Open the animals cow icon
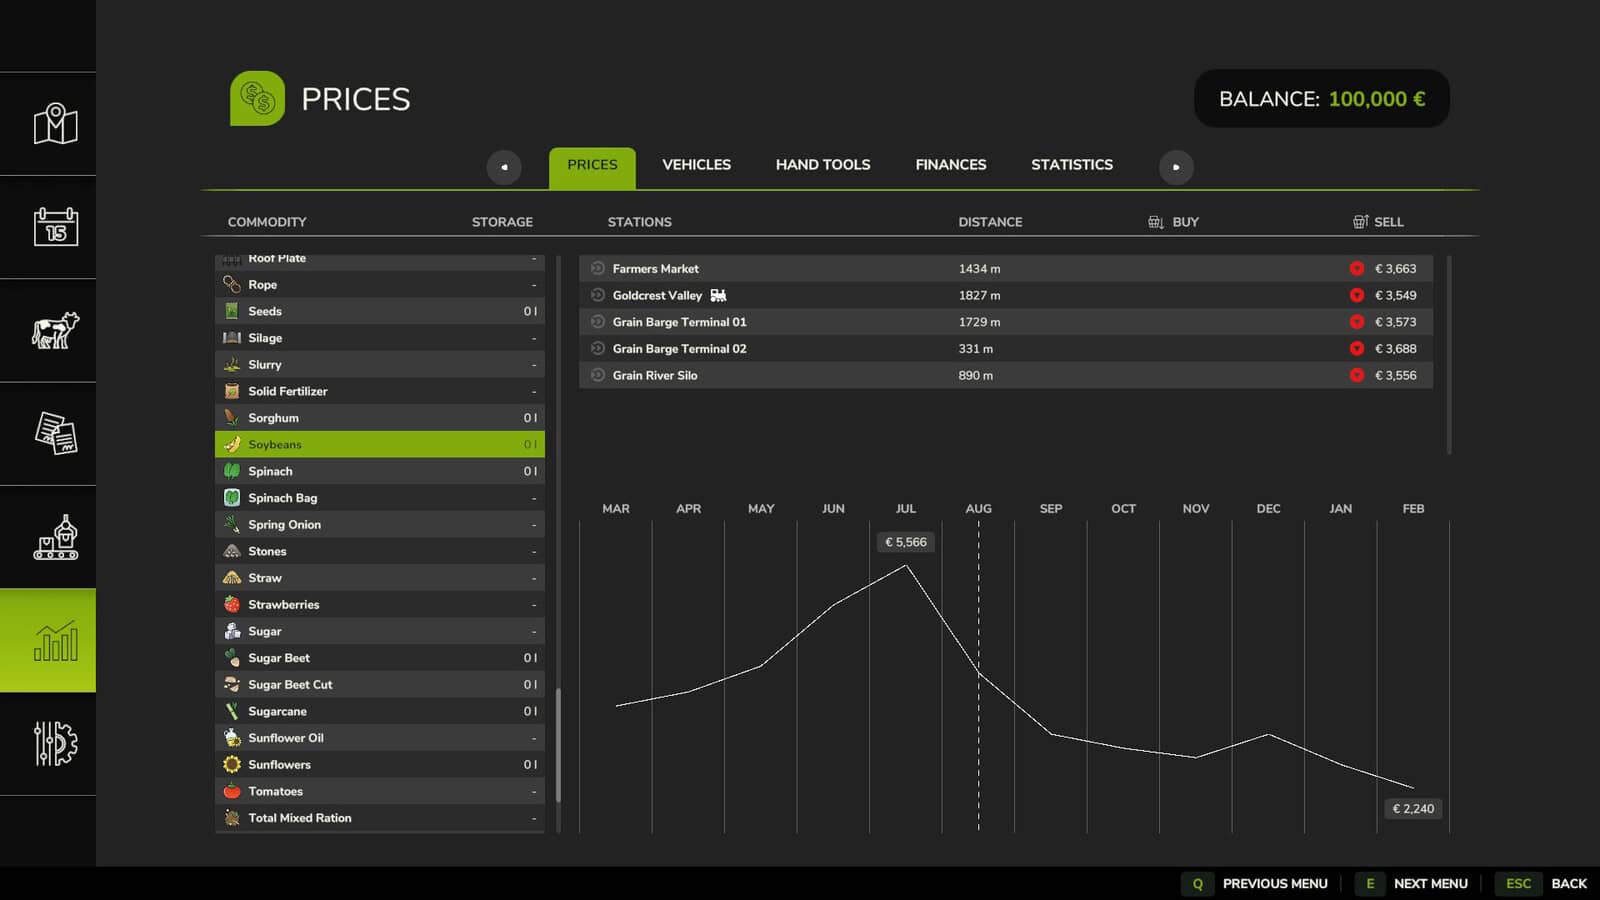Image resolution: width=1600 pixels, height=900 pixels. (x=55, y=331)
